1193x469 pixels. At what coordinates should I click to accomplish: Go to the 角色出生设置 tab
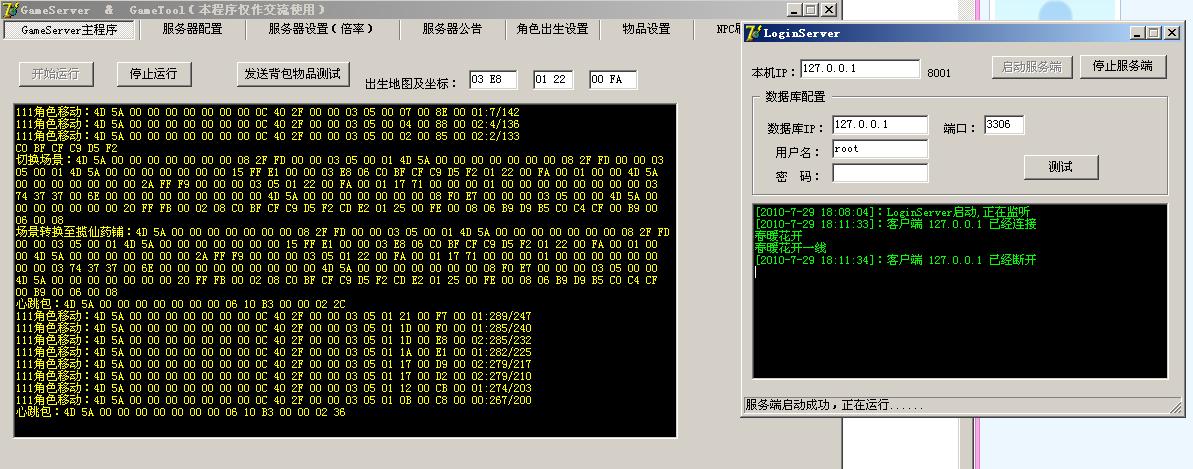[x=552, y=29]
